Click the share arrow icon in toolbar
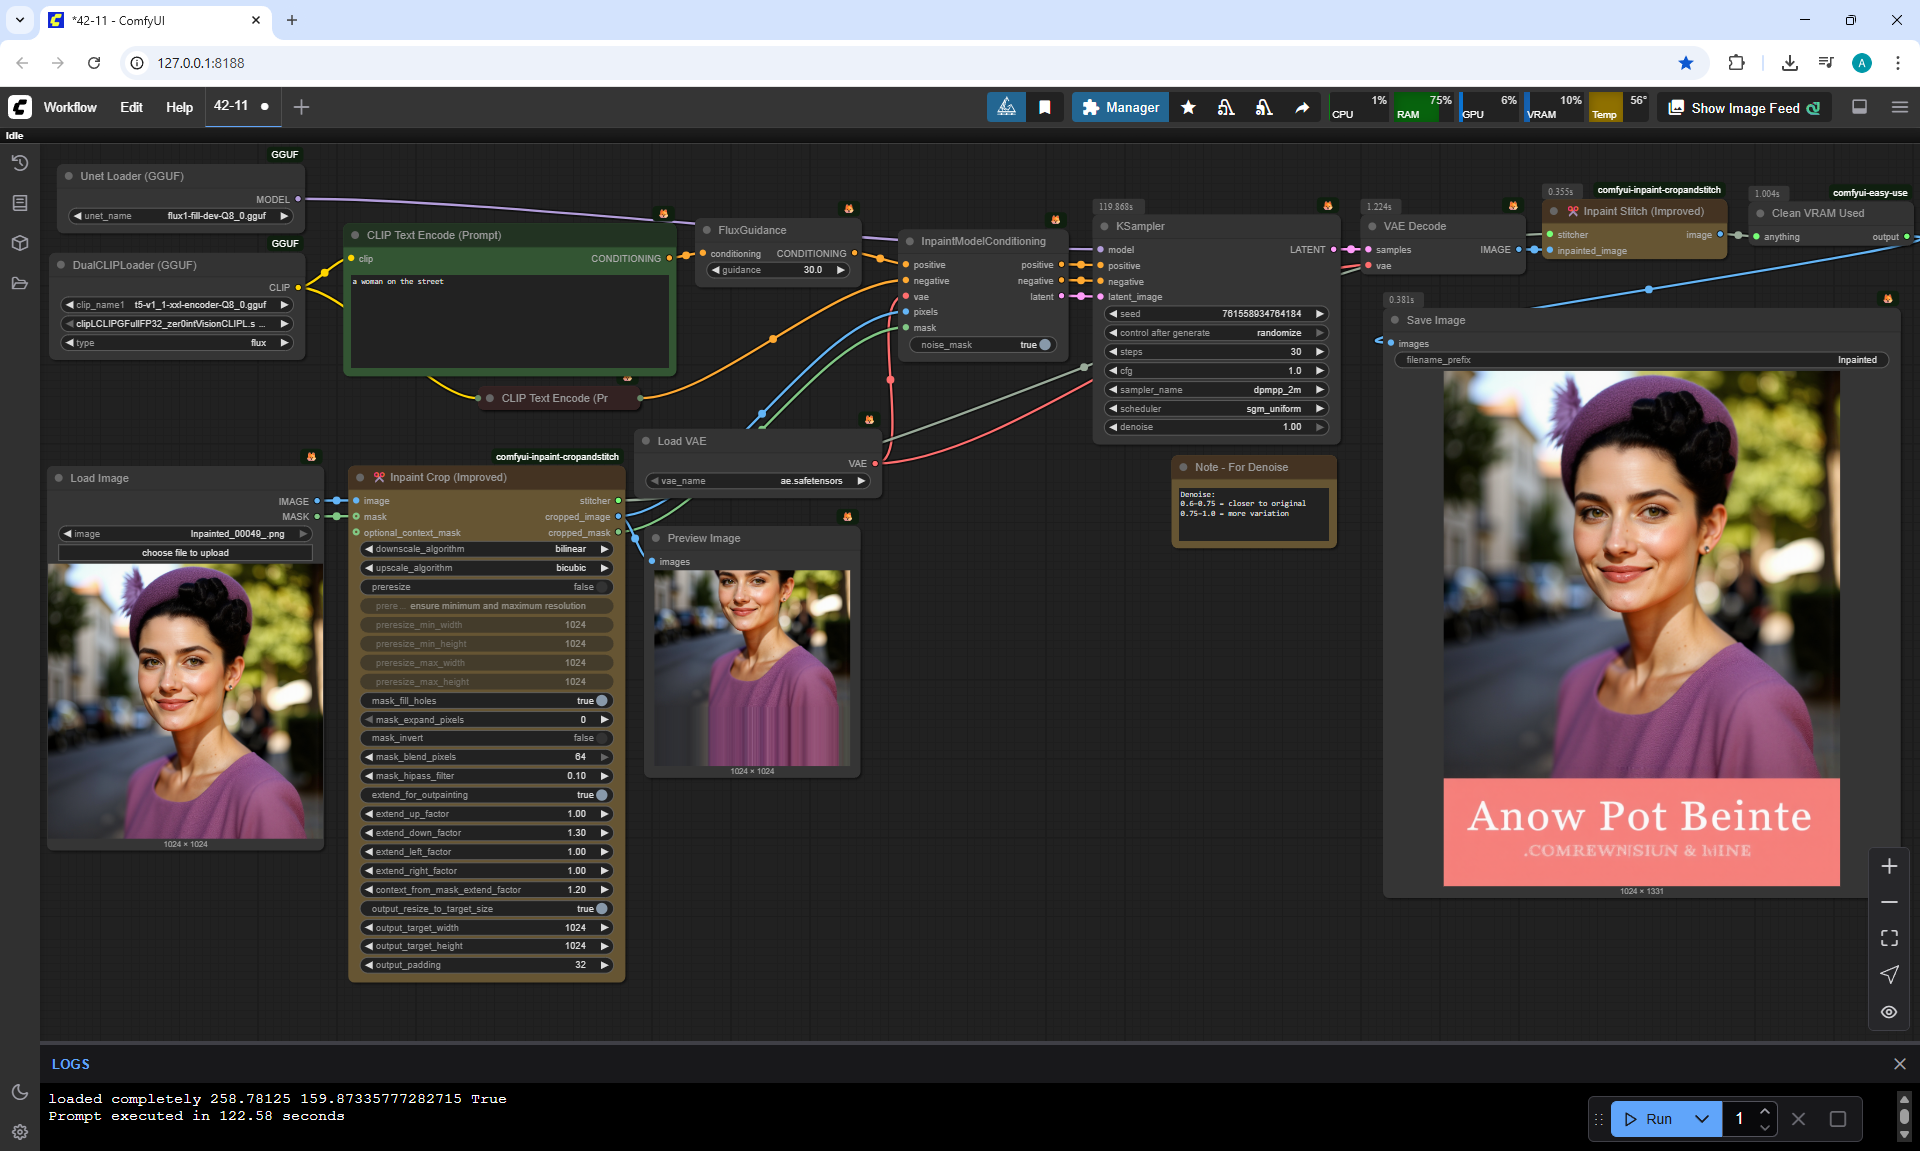1920x1151 pixels. pyautogui.click(x=1302, y=107)
